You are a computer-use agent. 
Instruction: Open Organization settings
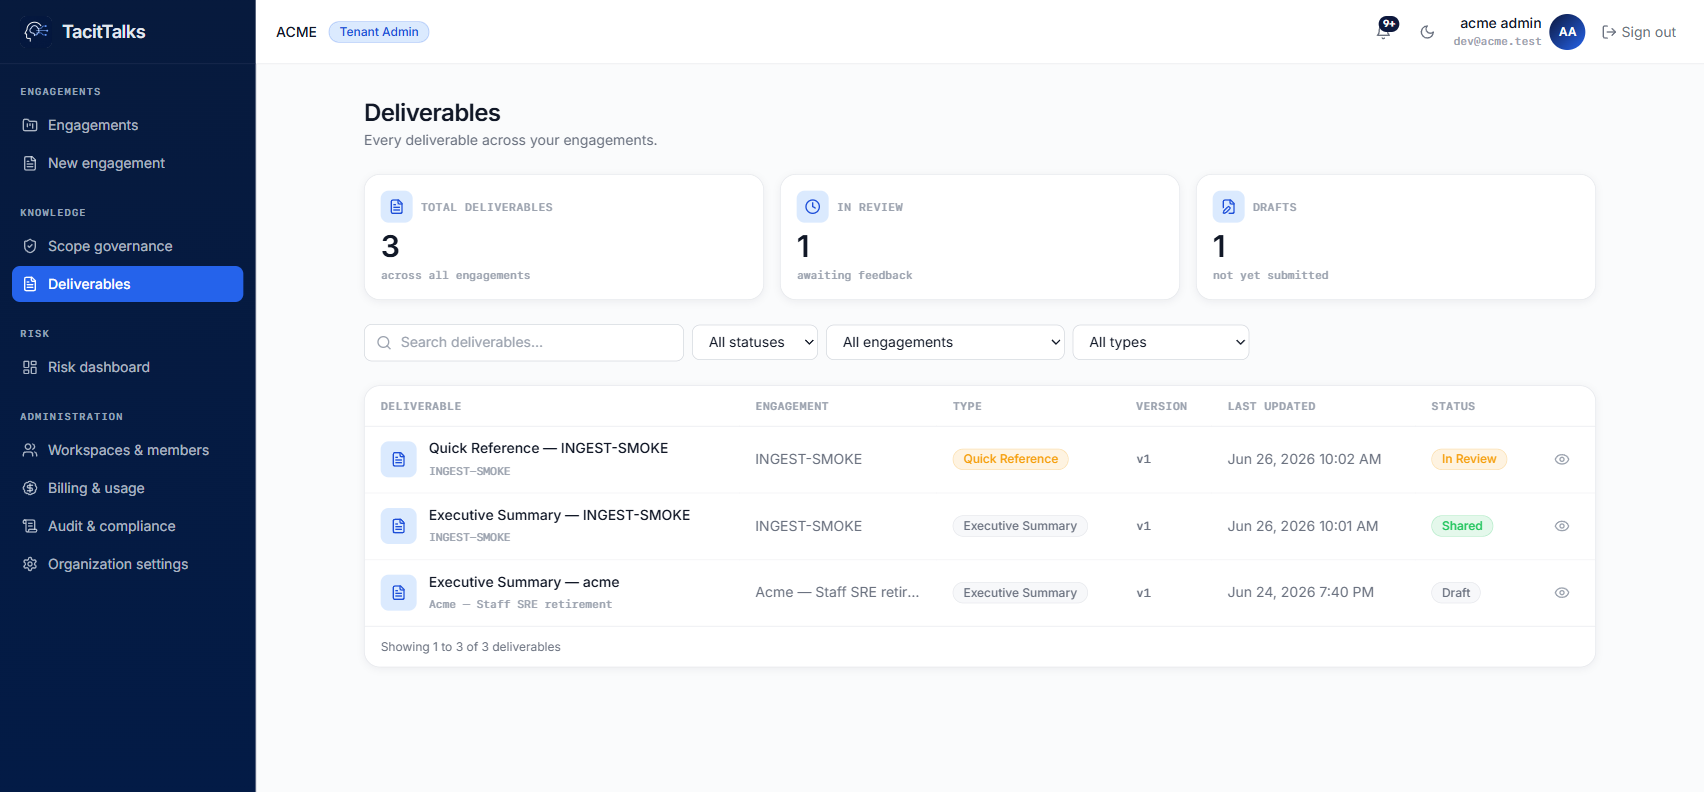127,564
